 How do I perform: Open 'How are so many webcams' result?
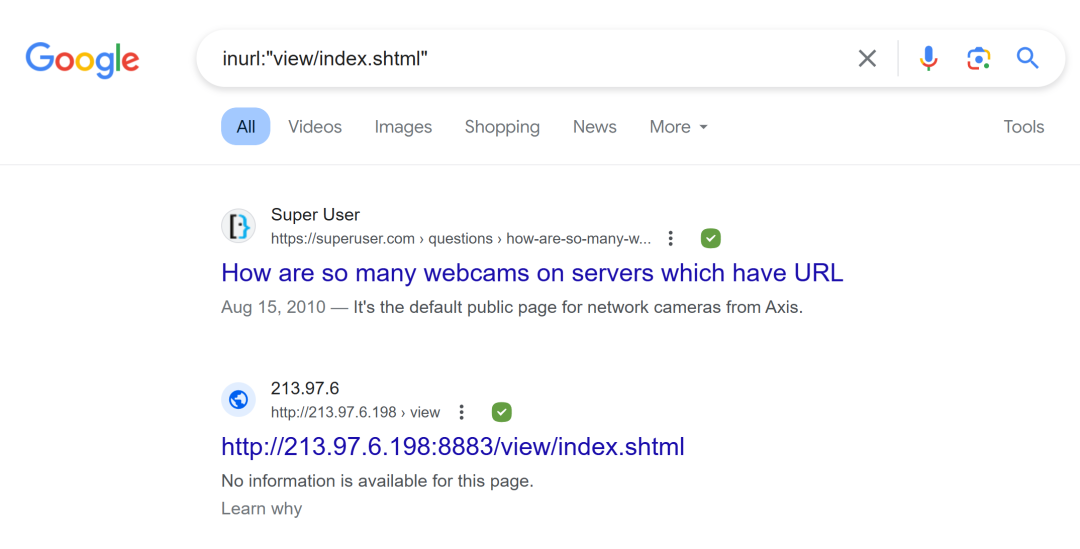click(x=532, y=273)
